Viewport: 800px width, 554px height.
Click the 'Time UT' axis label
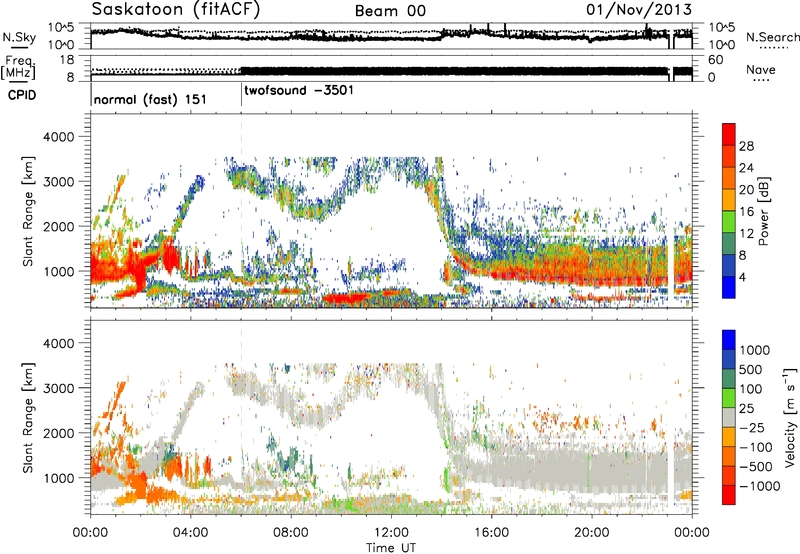391,548
